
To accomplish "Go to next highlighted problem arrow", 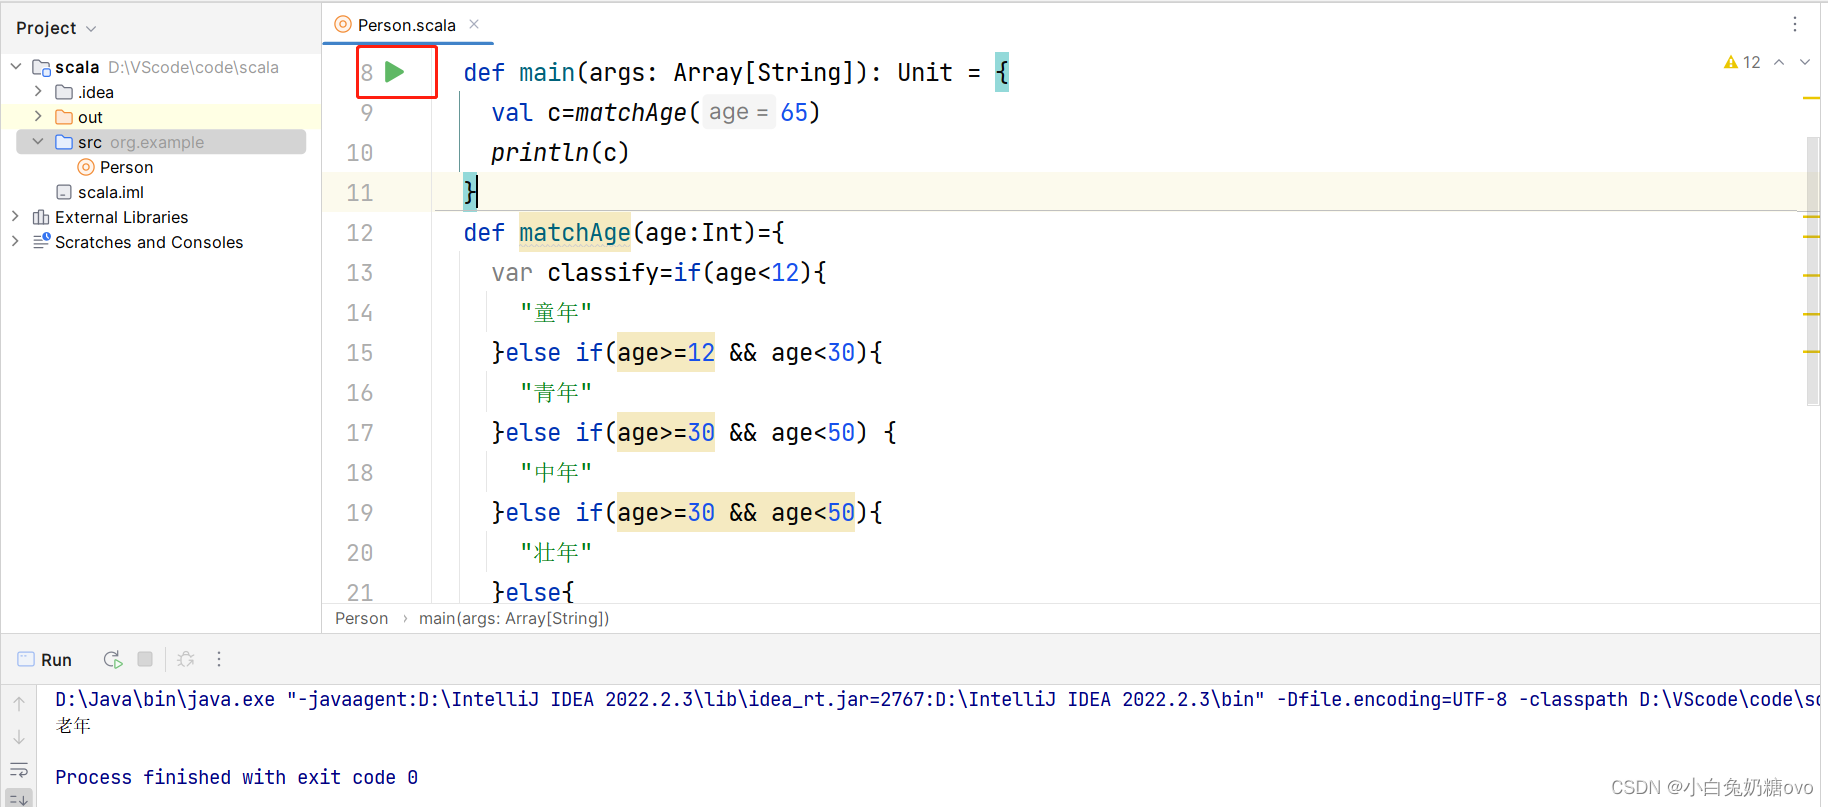I will coord(1805,62).
